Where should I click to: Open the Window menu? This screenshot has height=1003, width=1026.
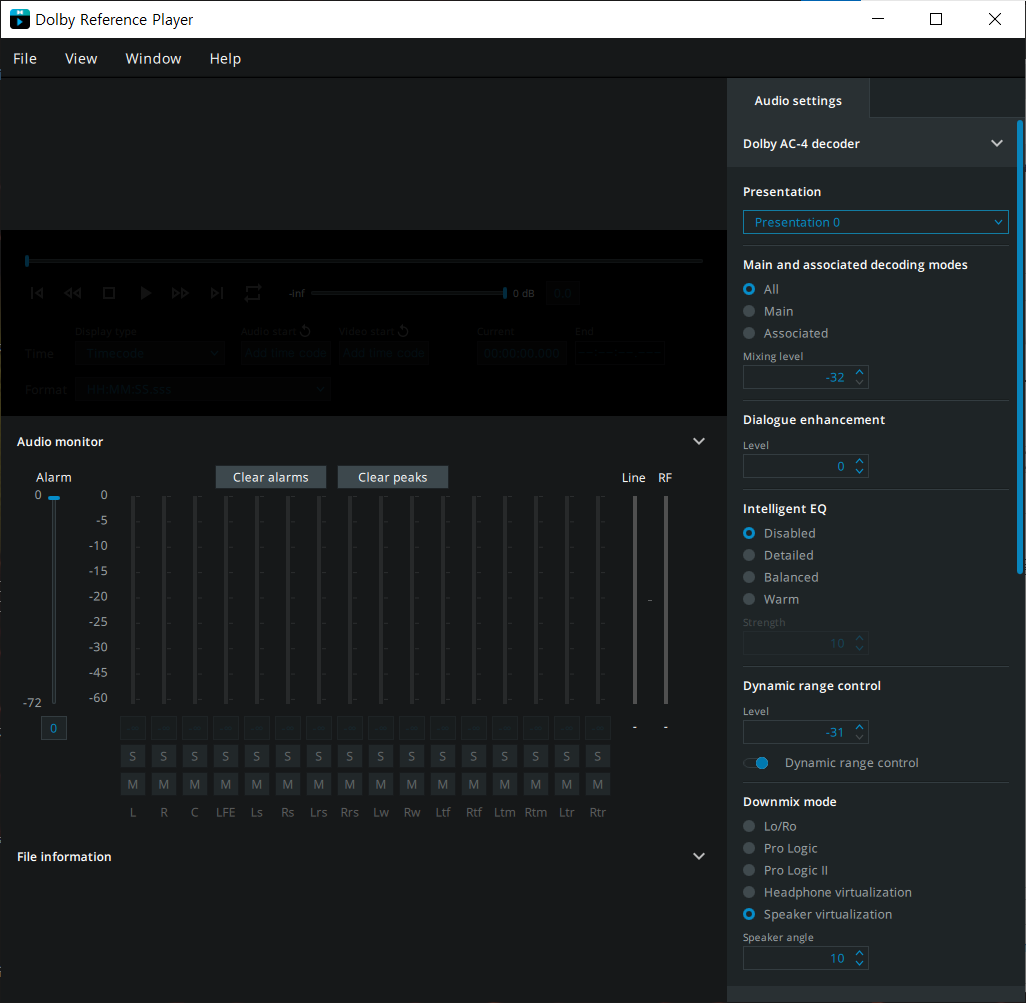pyautogui.click(x=153, y=58)
